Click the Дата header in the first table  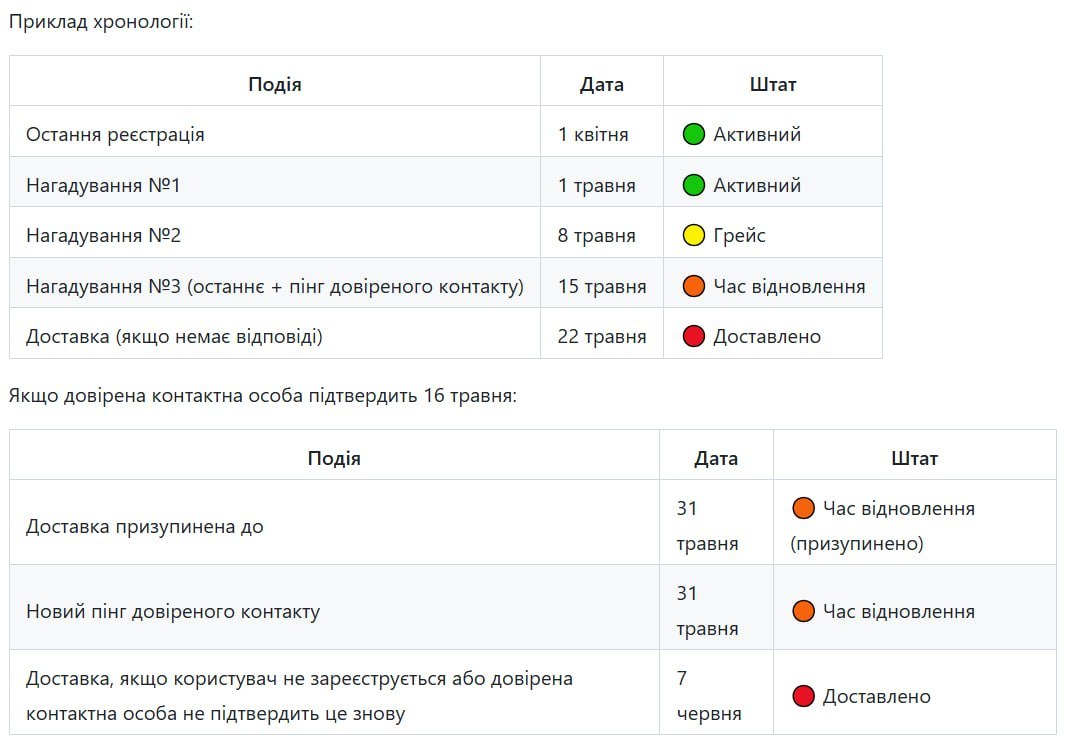601,84
